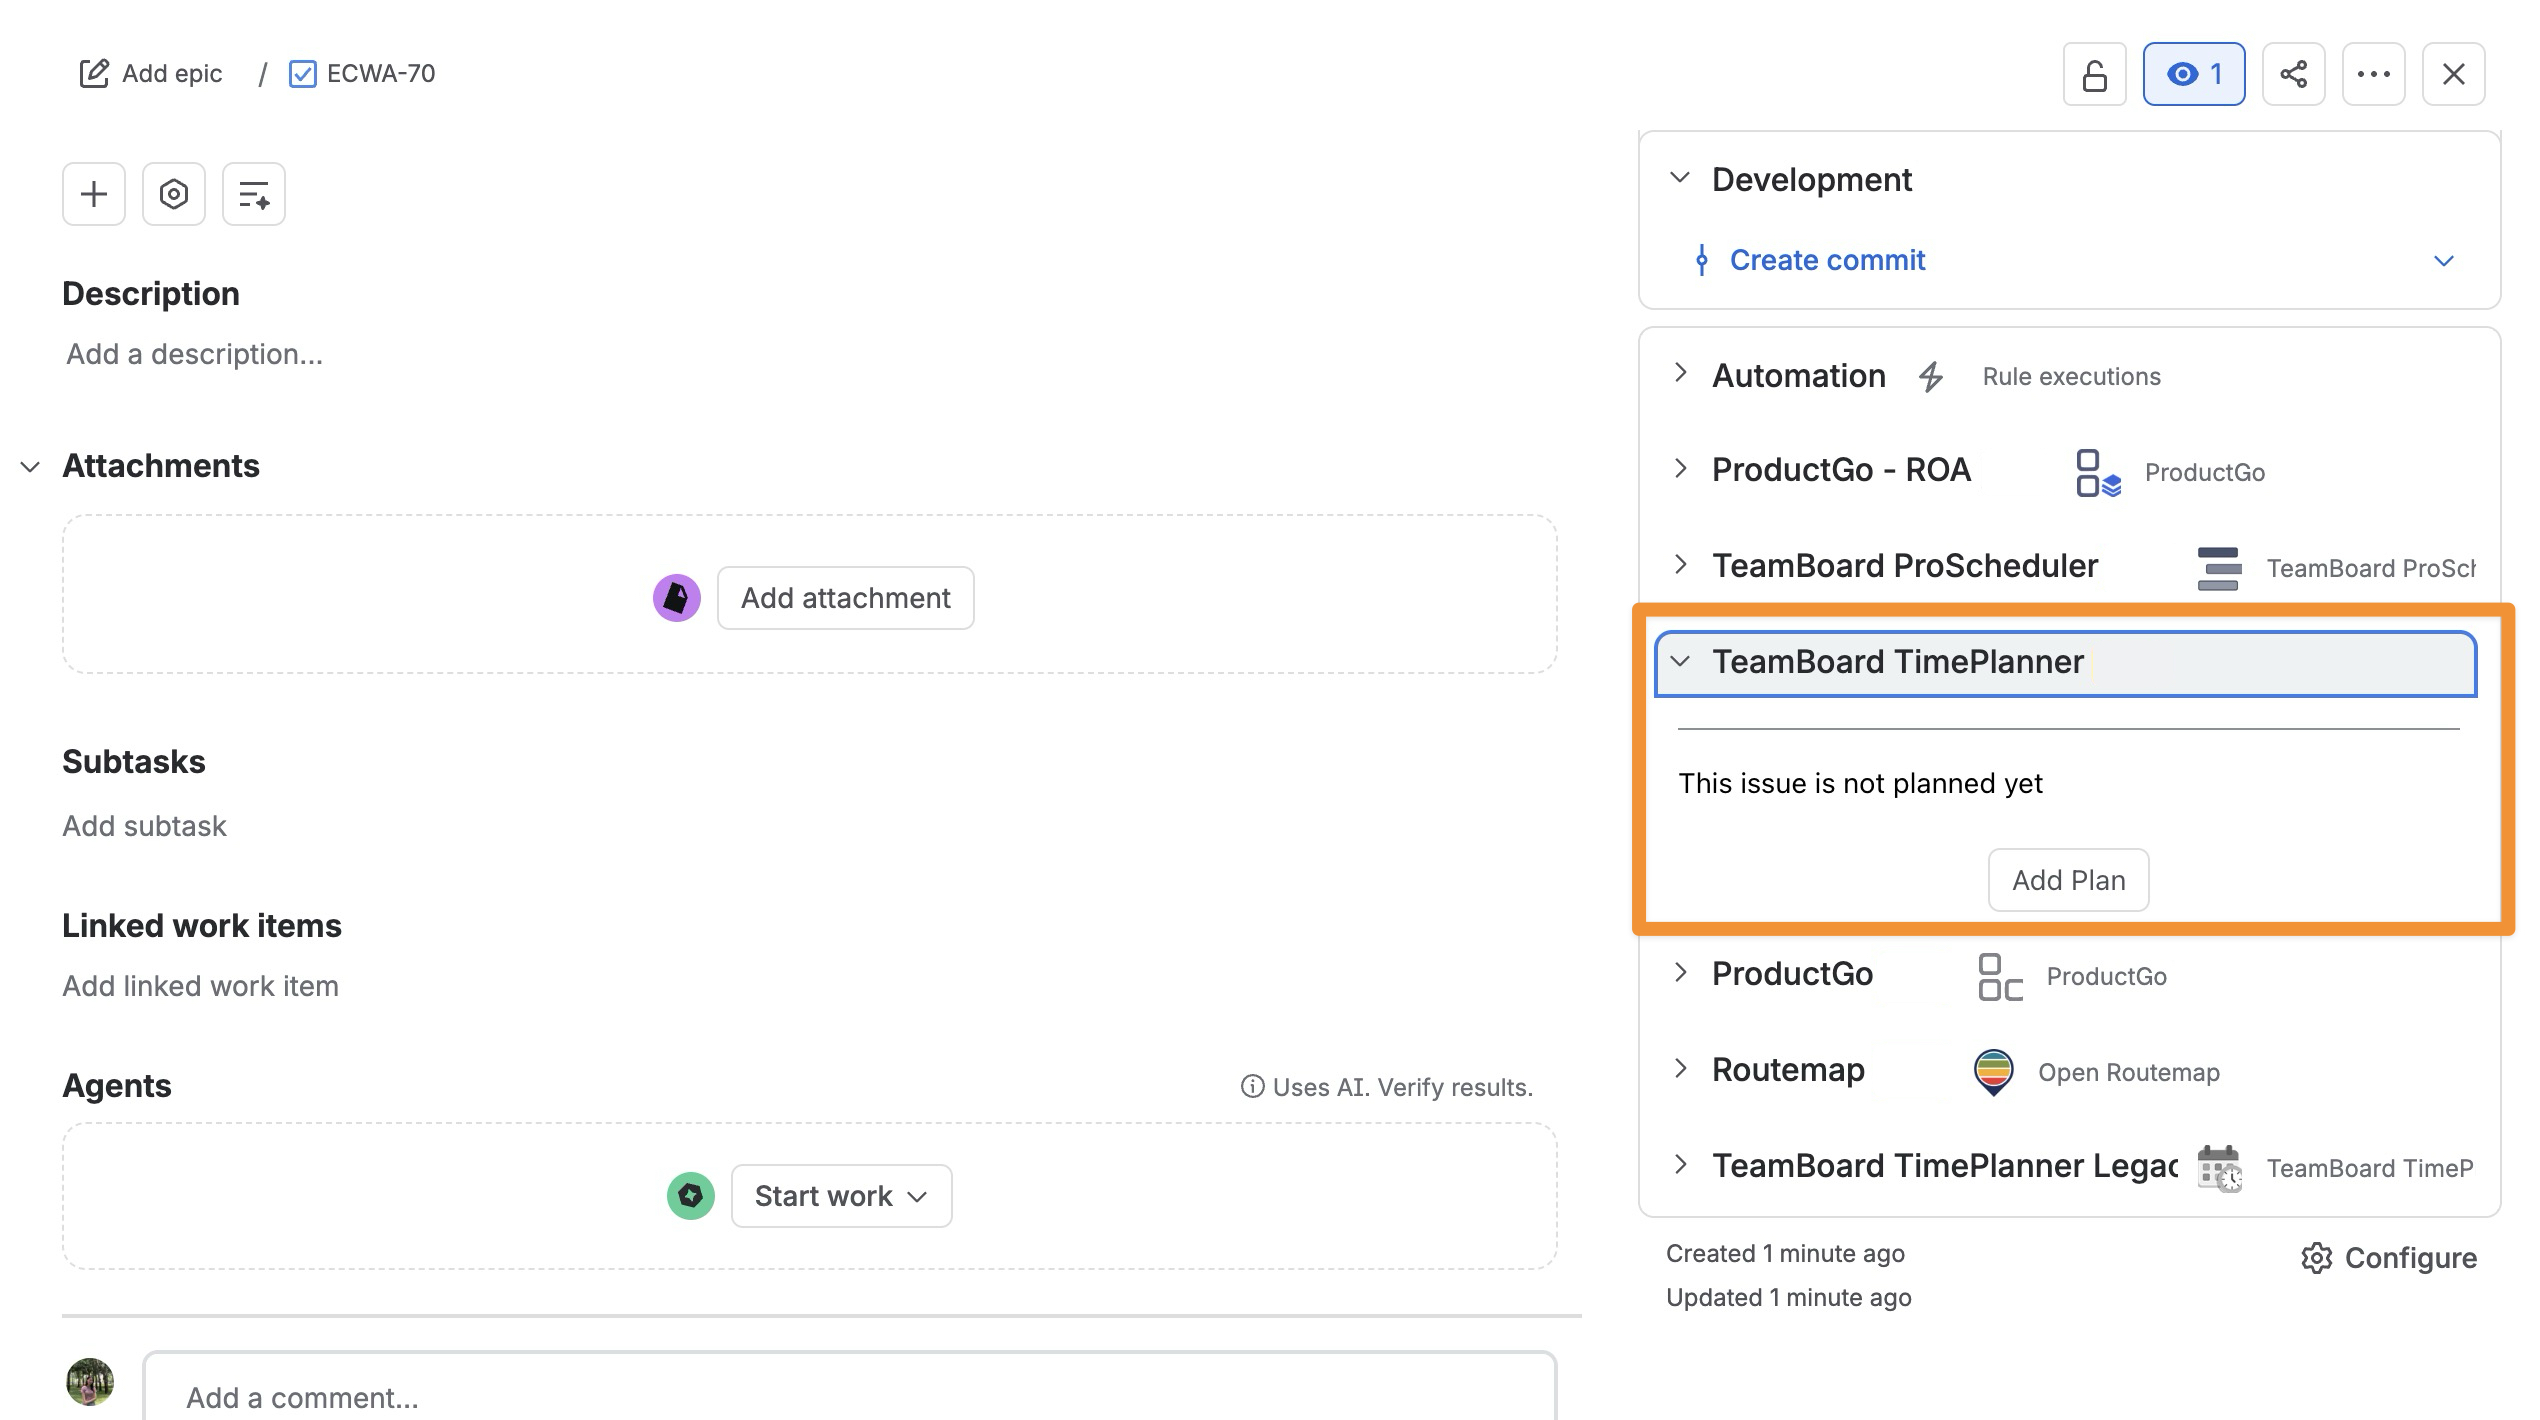The width and height of the screenshot is (2540, 1420).
Task: Click the Add attachment button
Action: click(x=846, y=598)
